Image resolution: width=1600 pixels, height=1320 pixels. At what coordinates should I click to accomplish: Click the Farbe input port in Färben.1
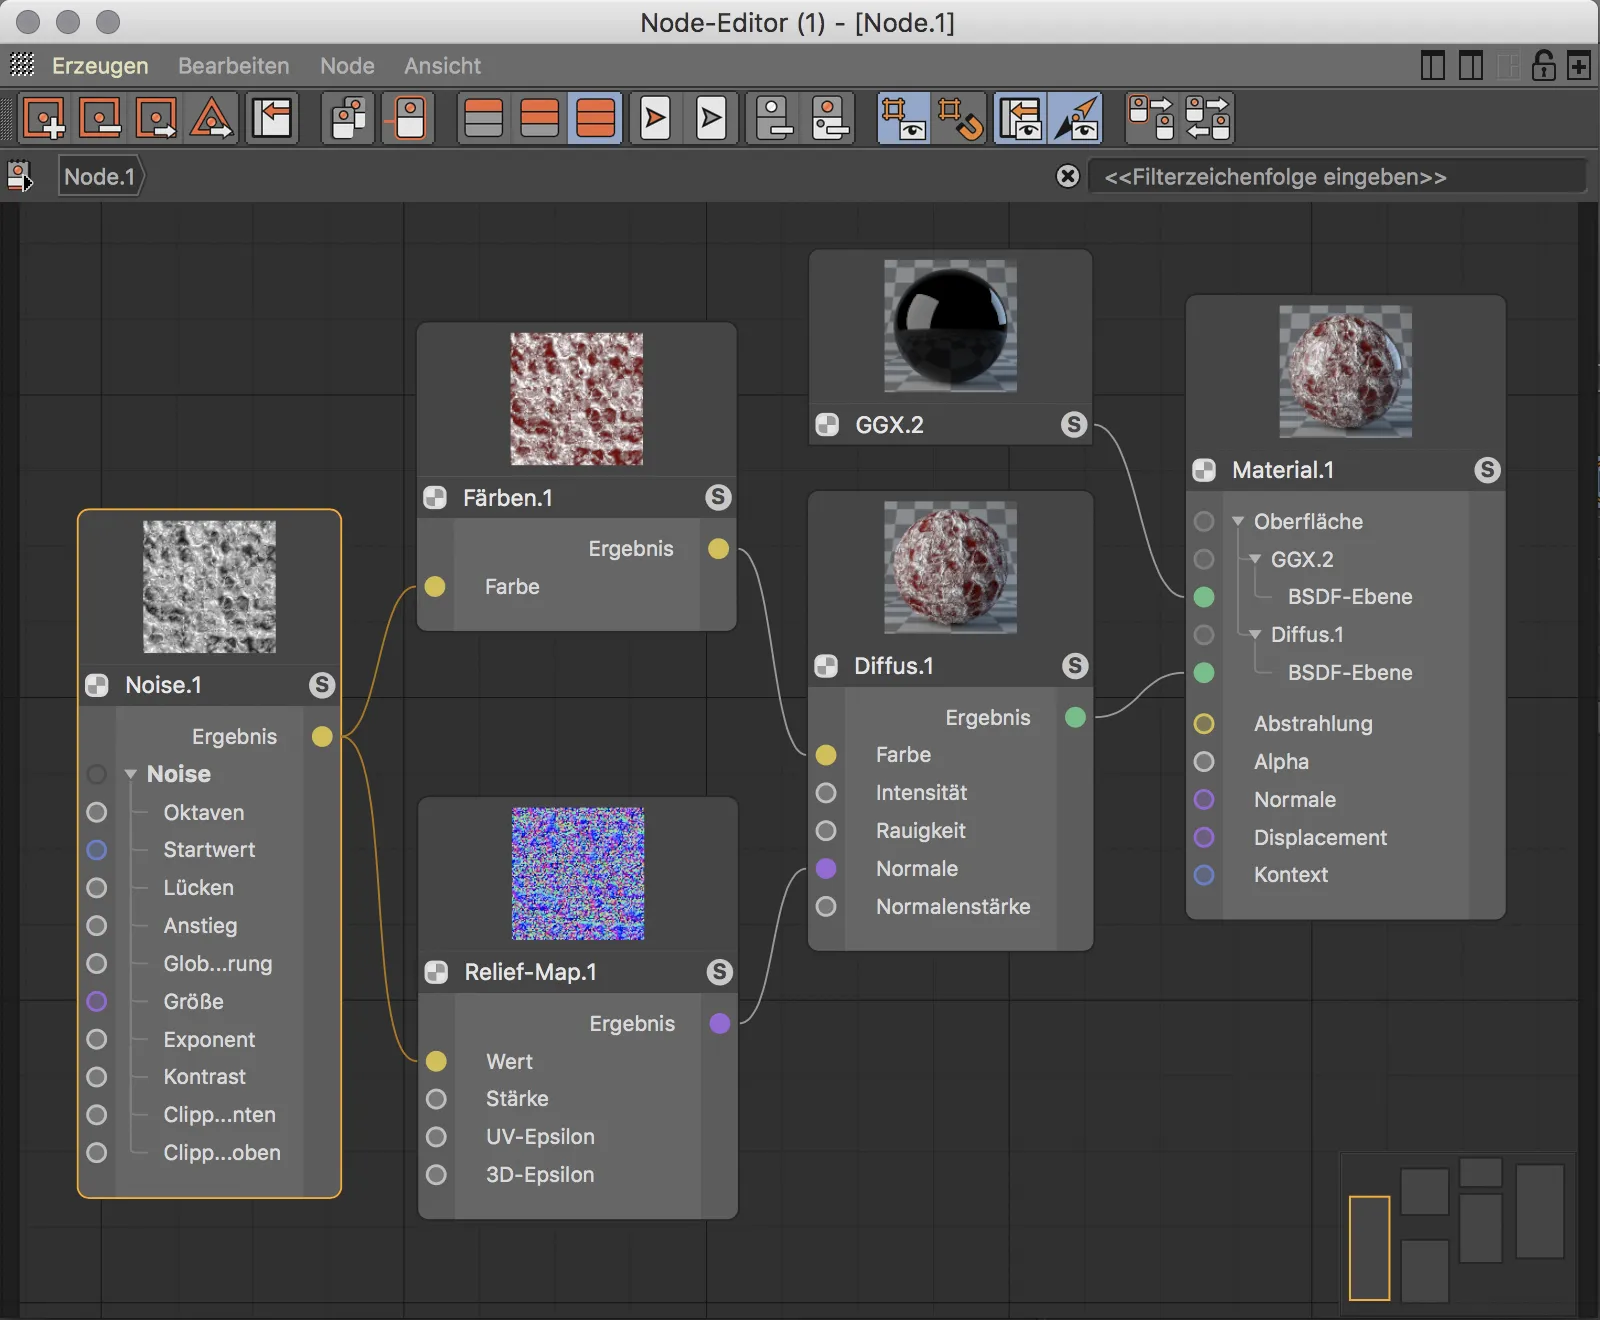click(x=435, y=586)
